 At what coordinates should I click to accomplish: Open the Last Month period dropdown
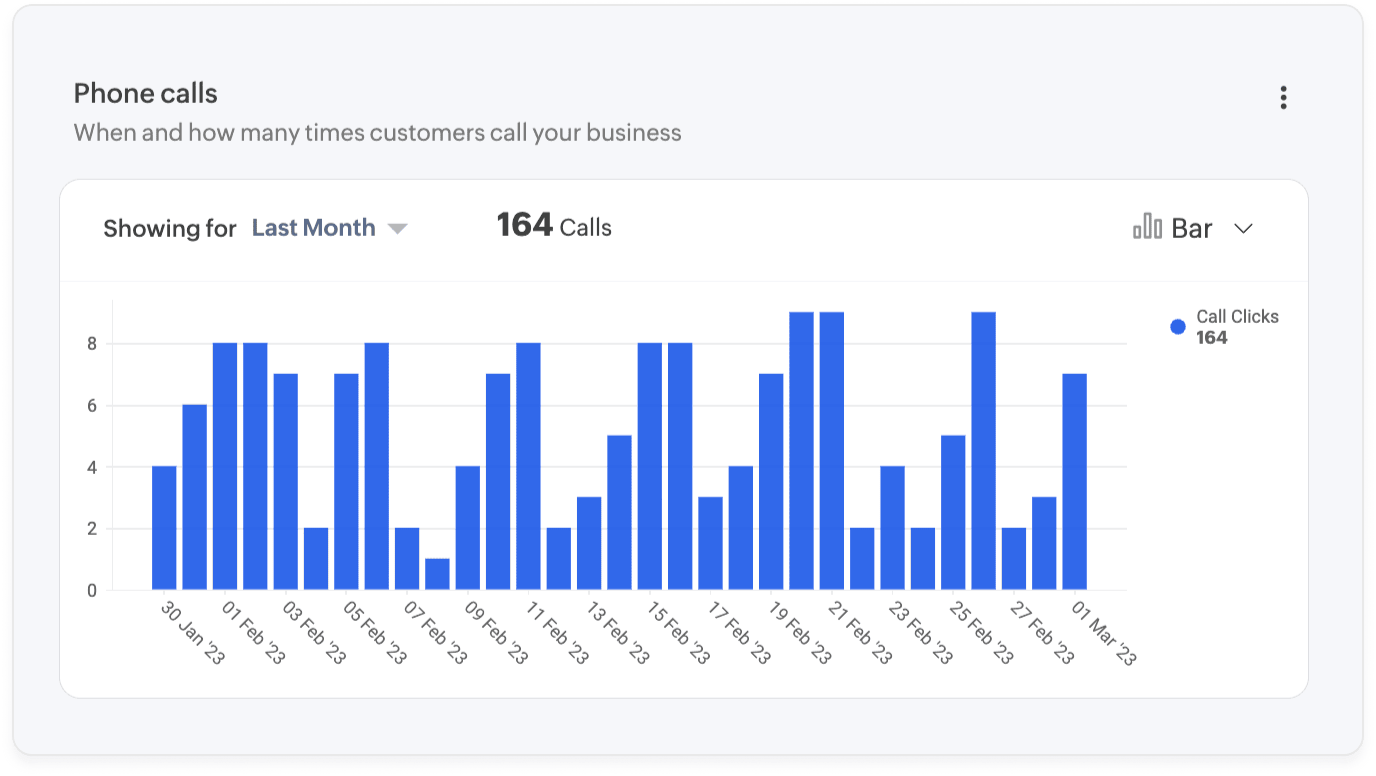tap(314, 228)
